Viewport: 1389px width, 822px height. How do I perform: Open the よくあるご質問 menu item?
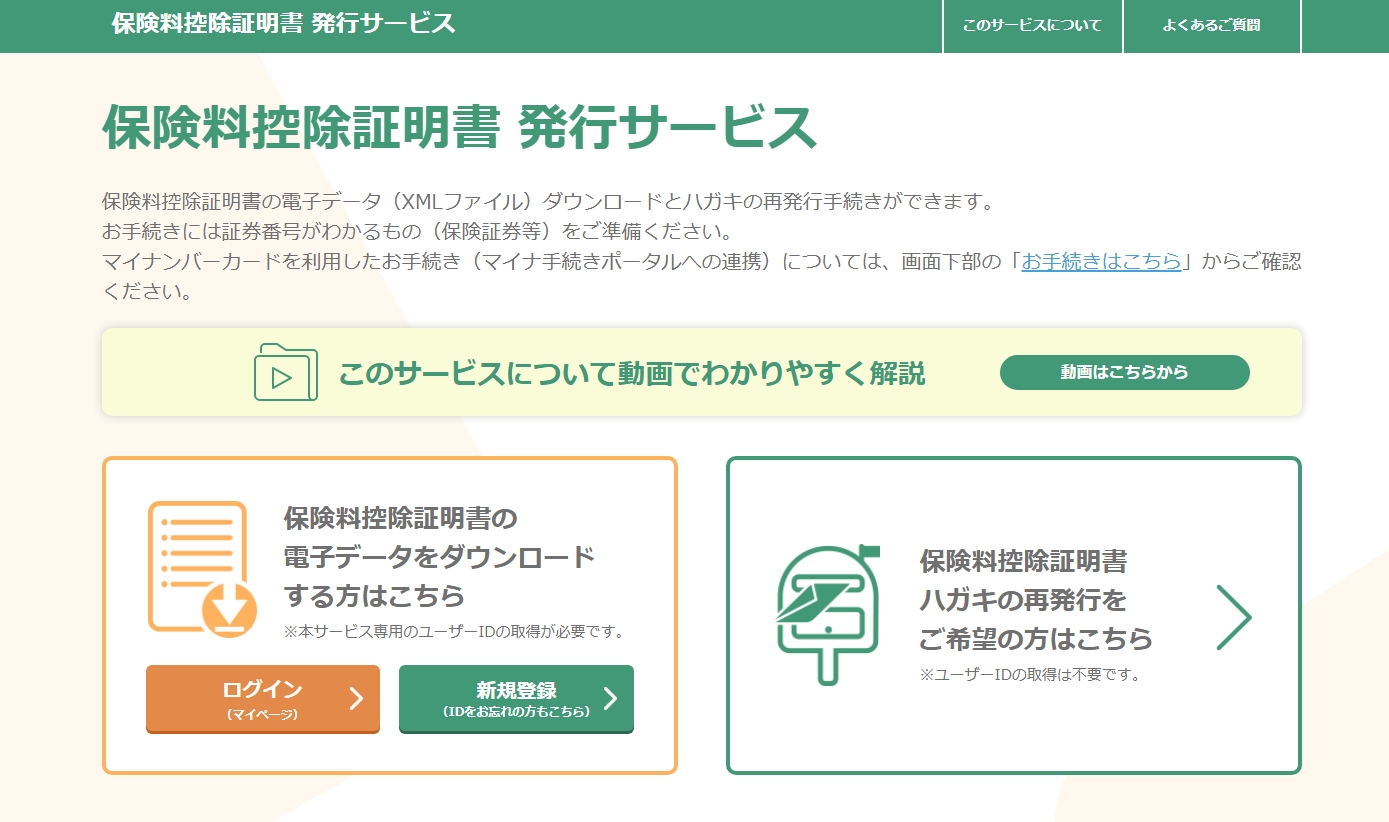[1211, 25]
